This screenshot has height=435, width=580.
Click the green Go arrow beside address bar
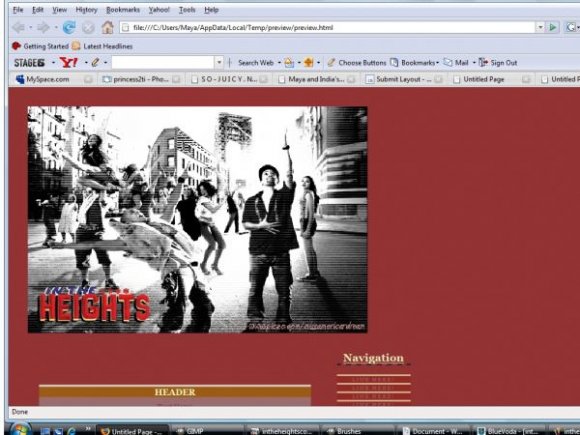coord(553,27)
